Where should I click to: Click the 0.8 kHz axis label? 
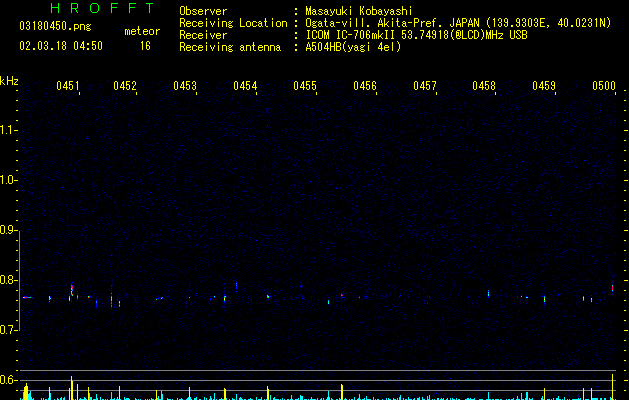(9, 280)
